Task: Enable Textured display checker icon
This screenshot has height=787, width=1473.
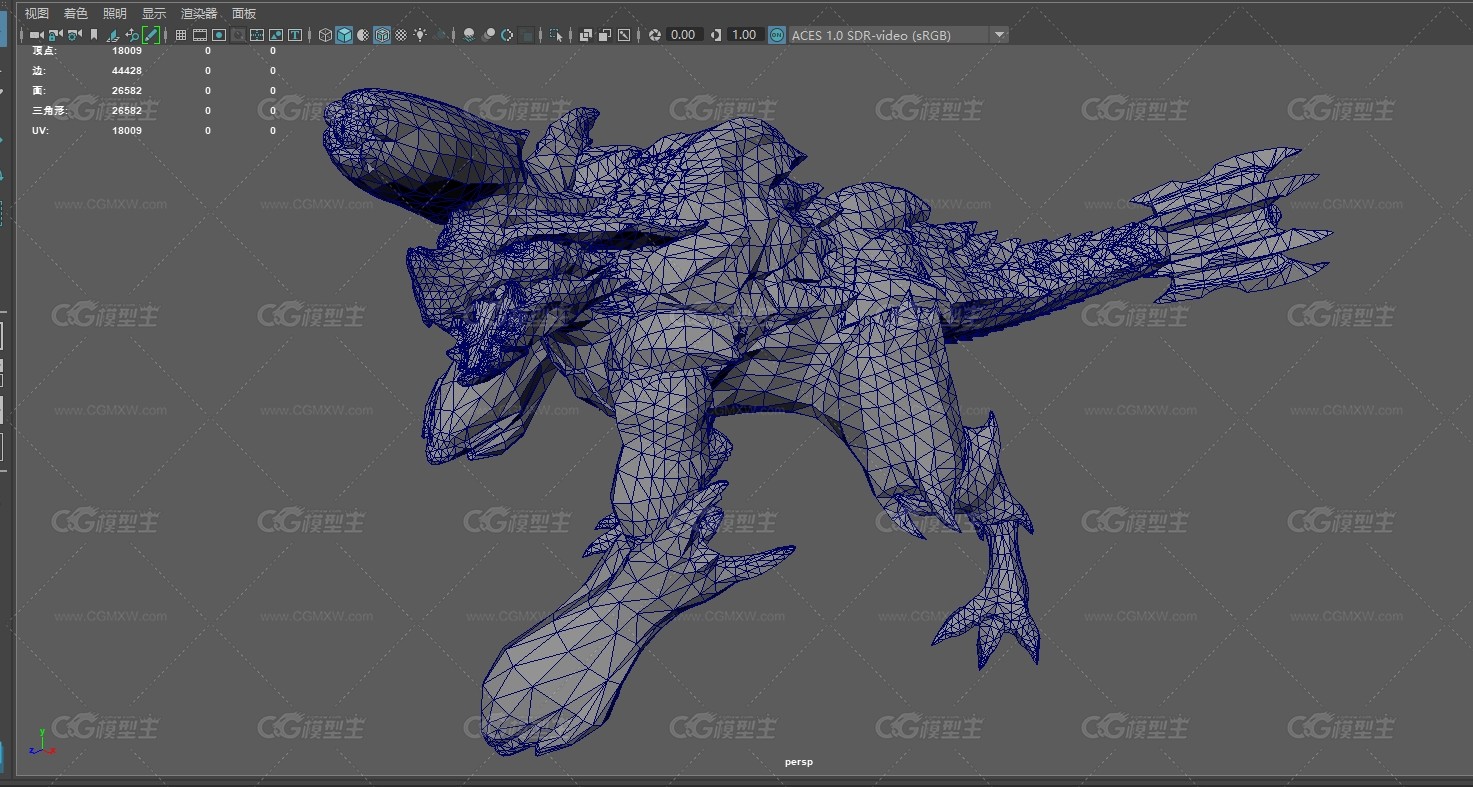Action: pyautogui.click(x=401, y=35)
